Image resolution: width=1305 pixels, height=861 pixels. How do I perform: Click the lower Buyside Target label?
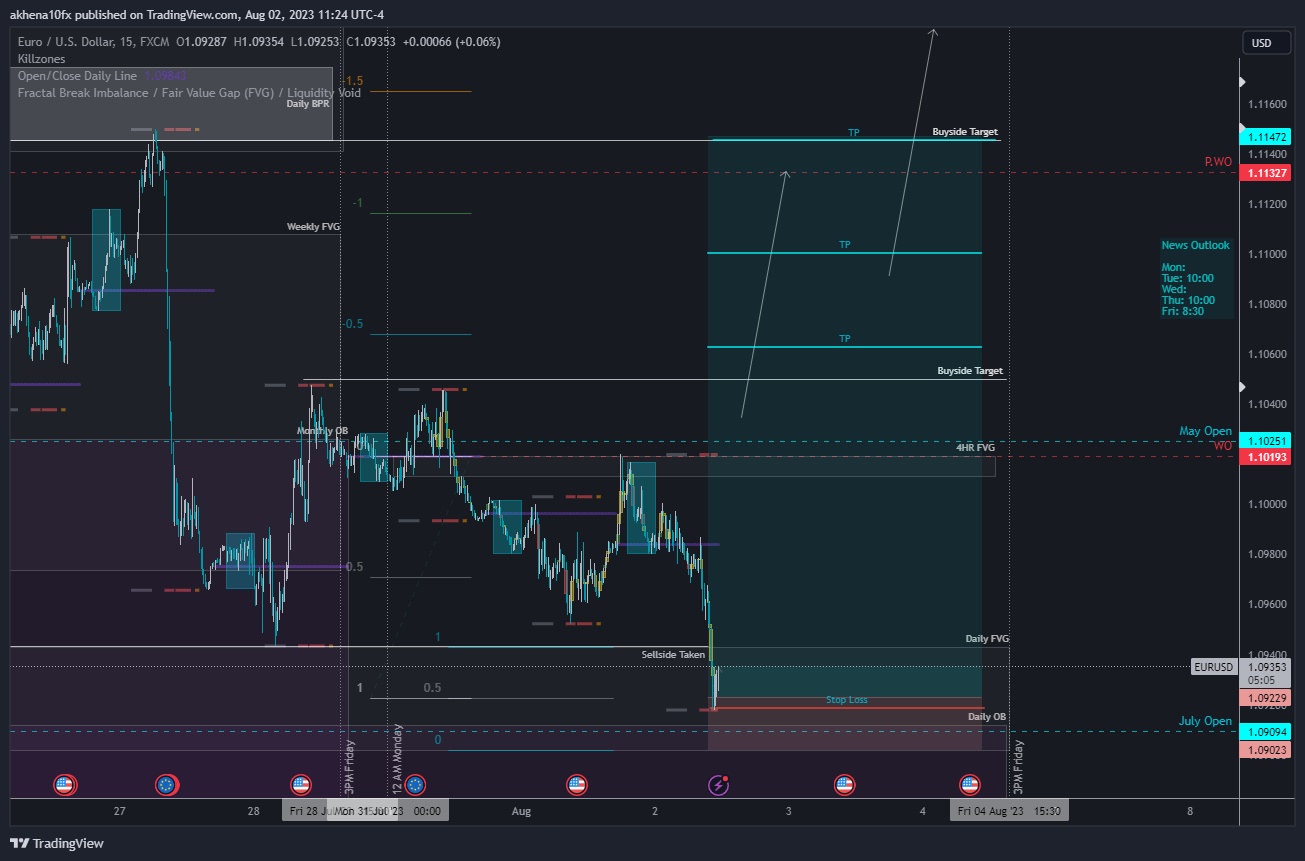(x=970, y=371)
